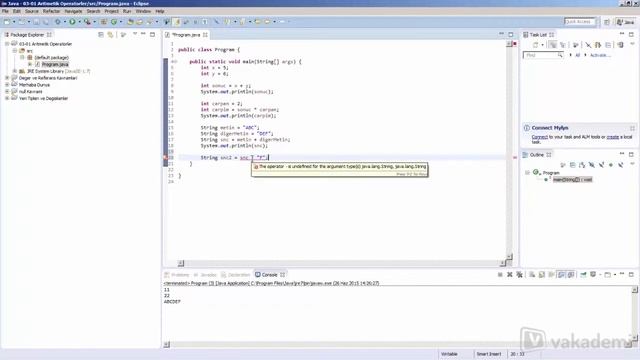Toggle Word Wrap in Console toolbar
This screenshot has height=360, width=640.
[551, 275]
